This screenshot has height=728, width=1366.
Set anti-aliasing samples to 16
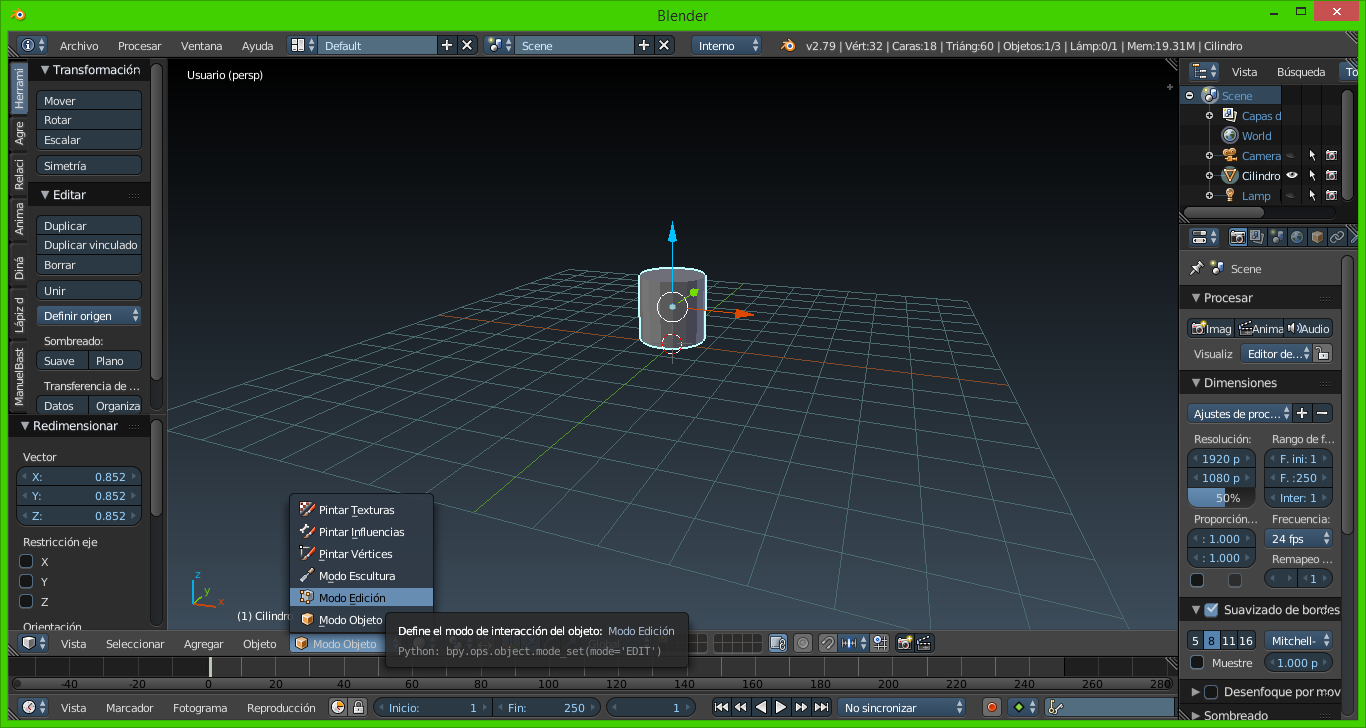click(x=1246, y=641)
